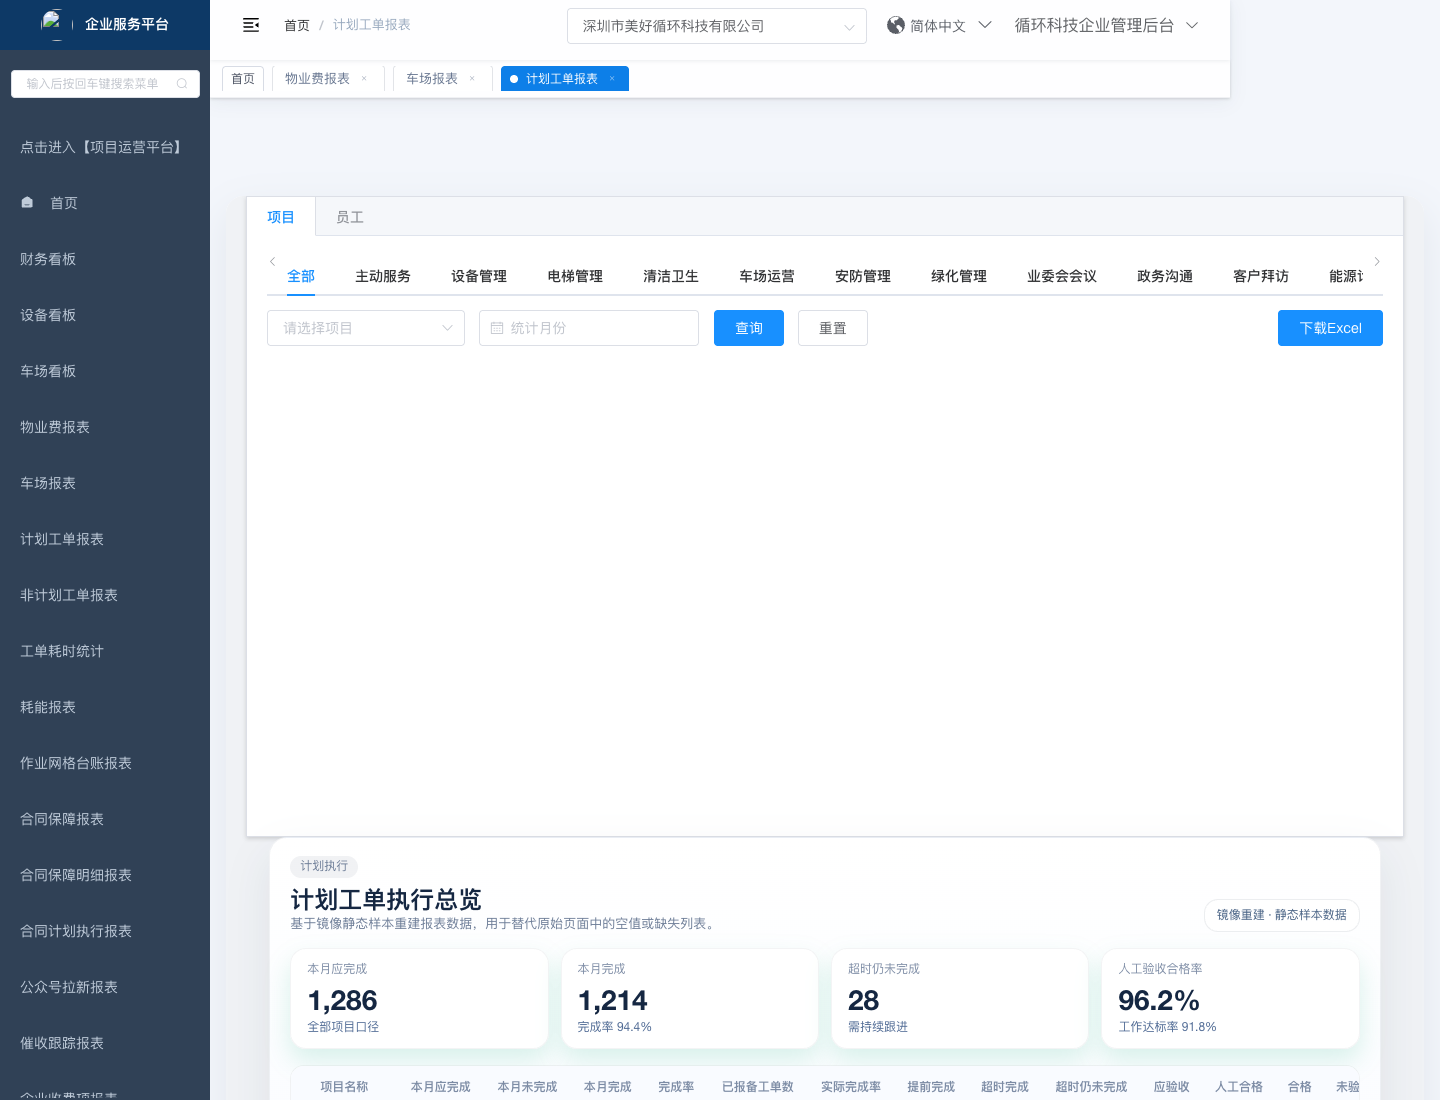Click the sidebar collapse hamburger icon

251,25
